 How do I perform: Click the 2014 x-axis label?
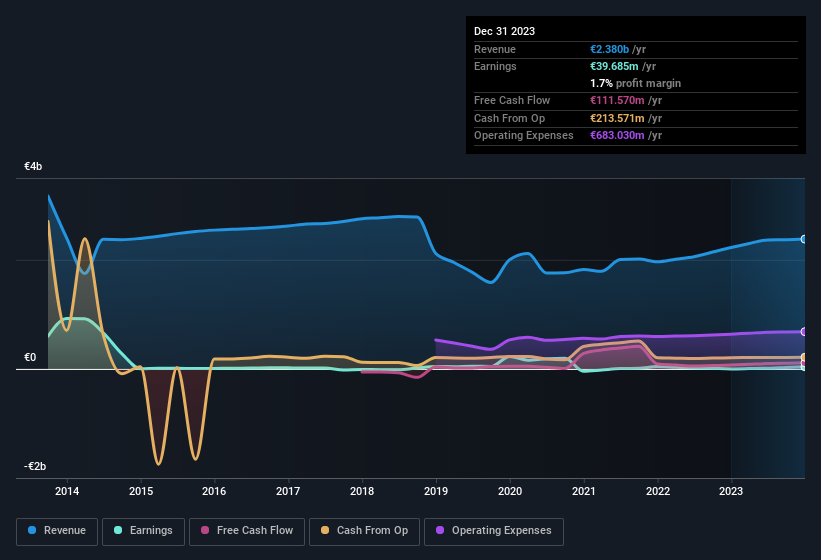click(67, 491)
